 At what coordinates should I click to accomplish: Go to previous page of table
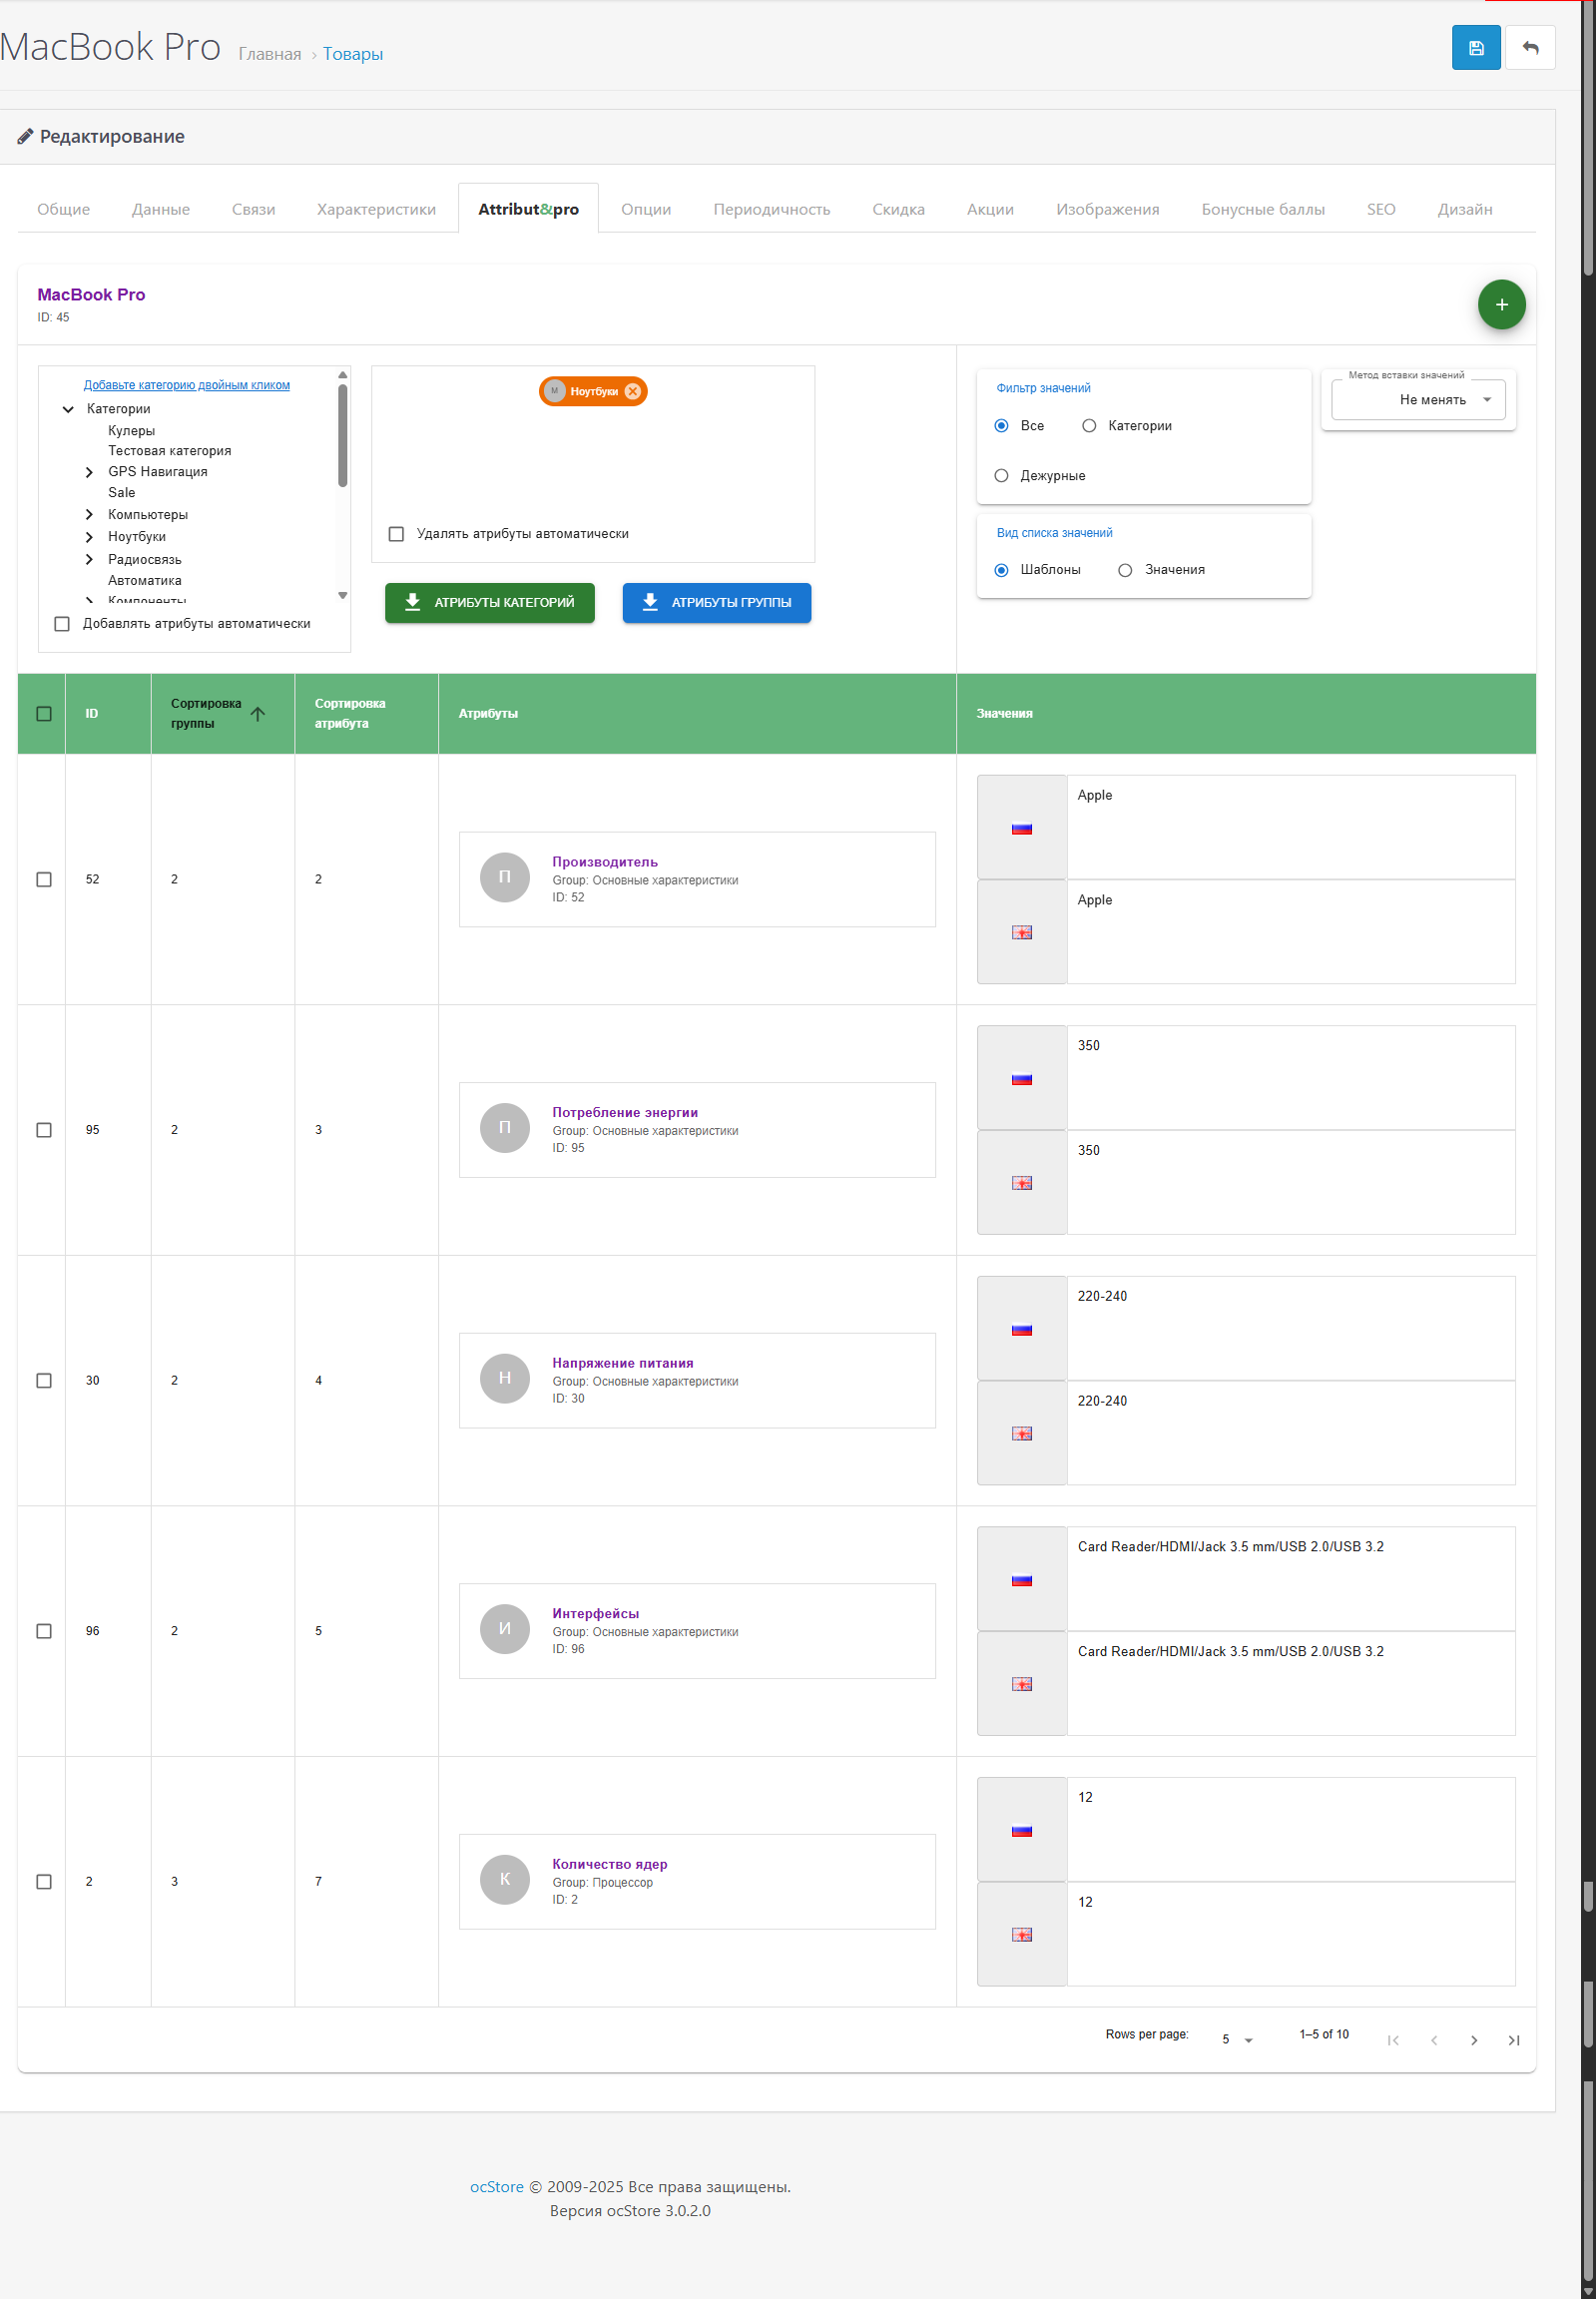pos(1433,2040)
